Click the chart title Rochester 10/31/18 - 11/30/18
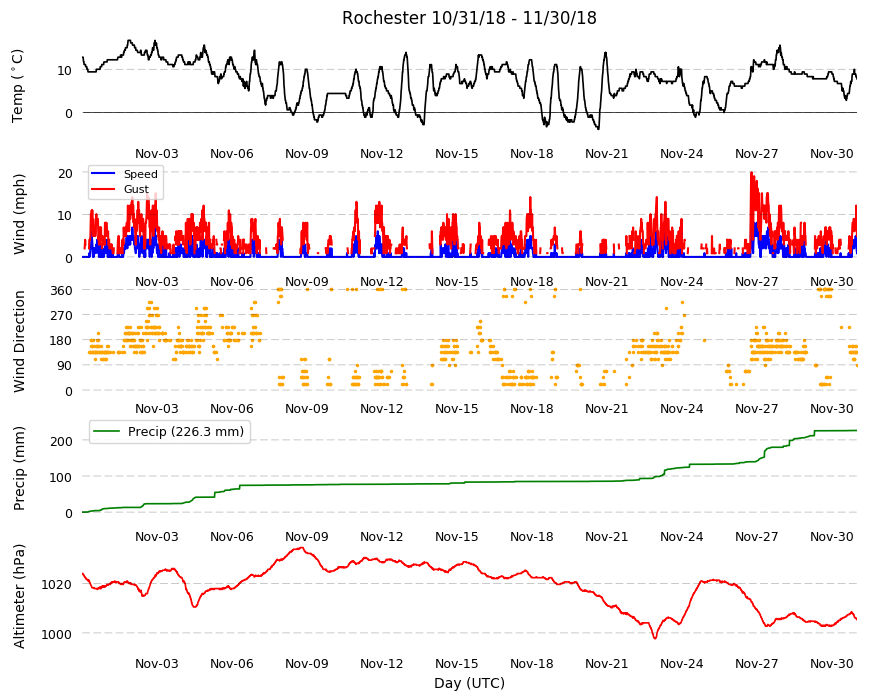This screenshot has width=870, height=700. 469,18
